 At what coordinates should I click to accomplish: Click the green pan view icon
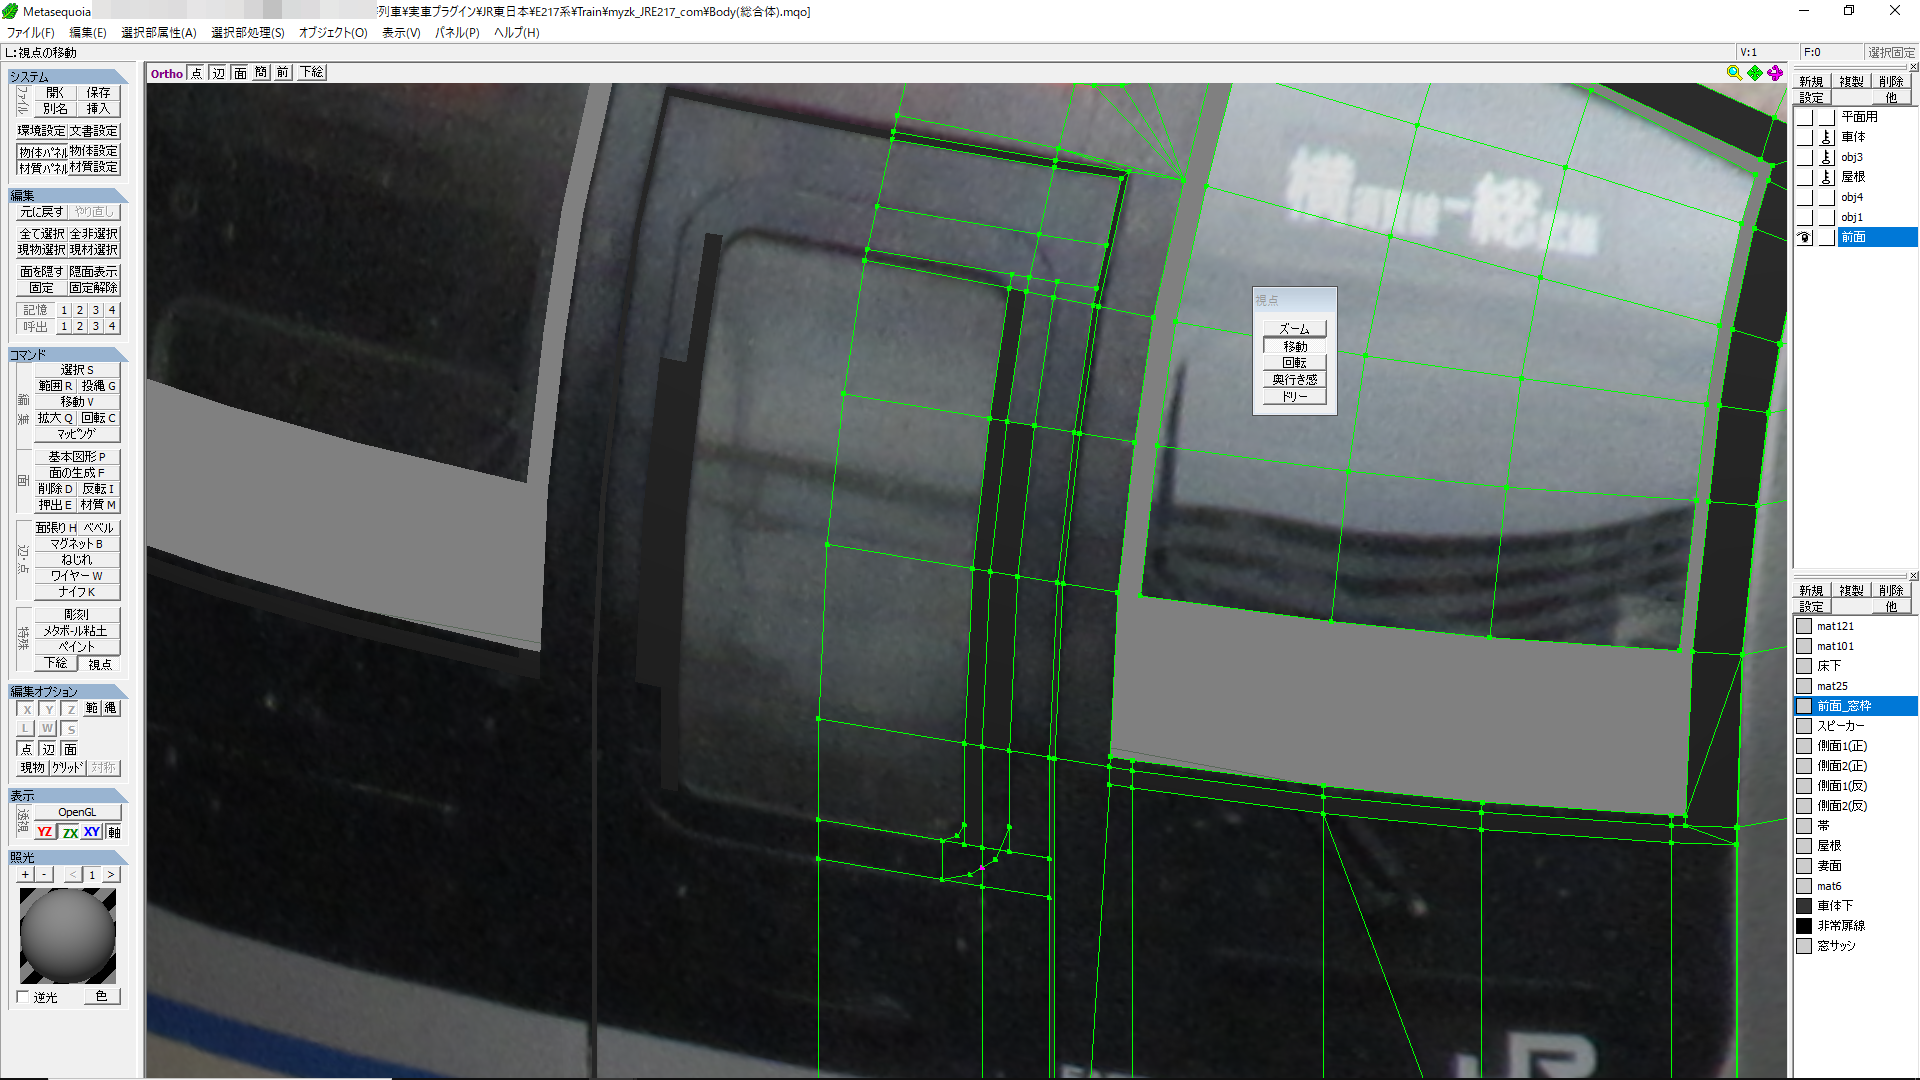(x=1755, y=73)
